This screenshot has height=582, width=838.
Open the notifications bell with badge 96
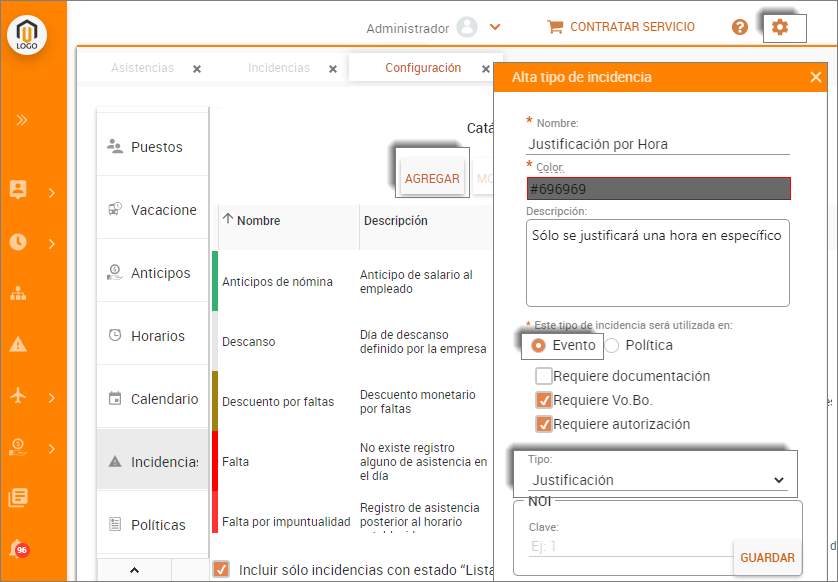(17, 548)
